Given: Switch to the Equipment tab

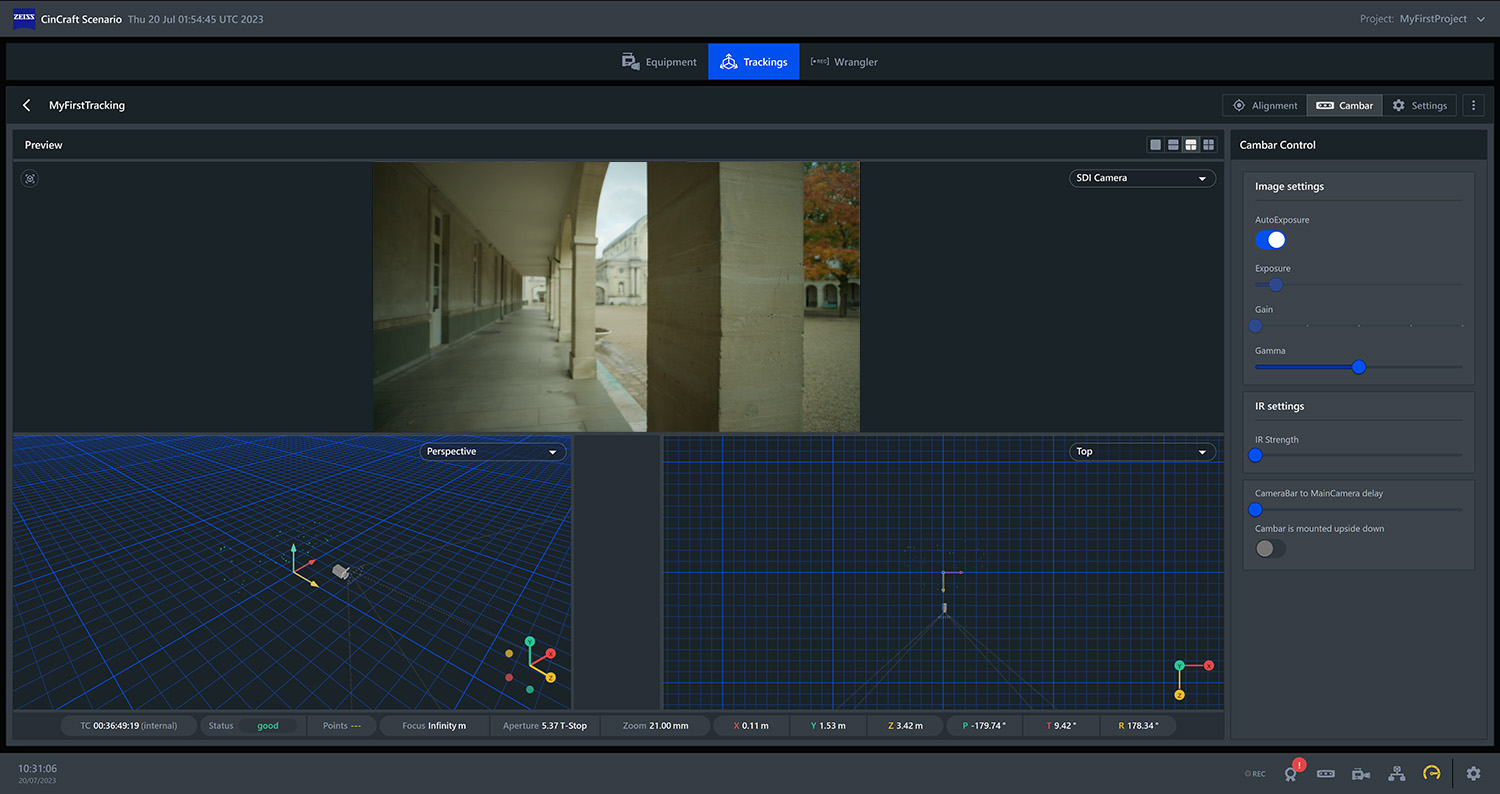Looking at the screenshot, I should tap(659, 61).
